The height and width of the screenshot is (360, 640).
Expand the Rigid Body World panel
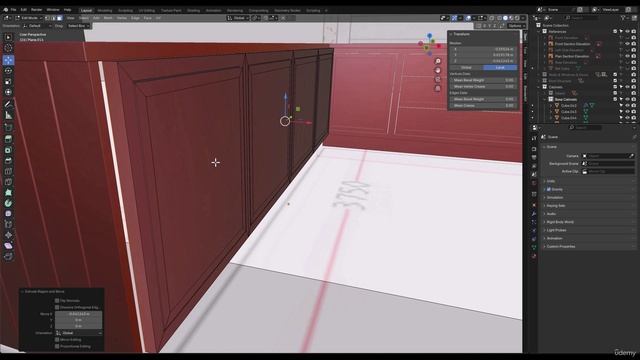pos(560,222)
